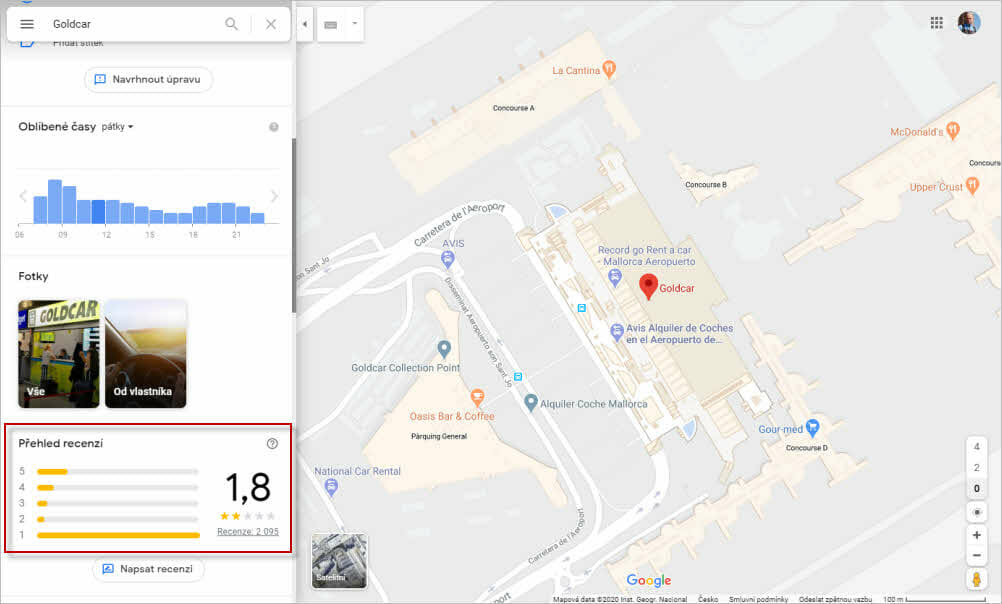
Task: Switch to Satellite view thumbnail
Action: (x=339, y=561)
